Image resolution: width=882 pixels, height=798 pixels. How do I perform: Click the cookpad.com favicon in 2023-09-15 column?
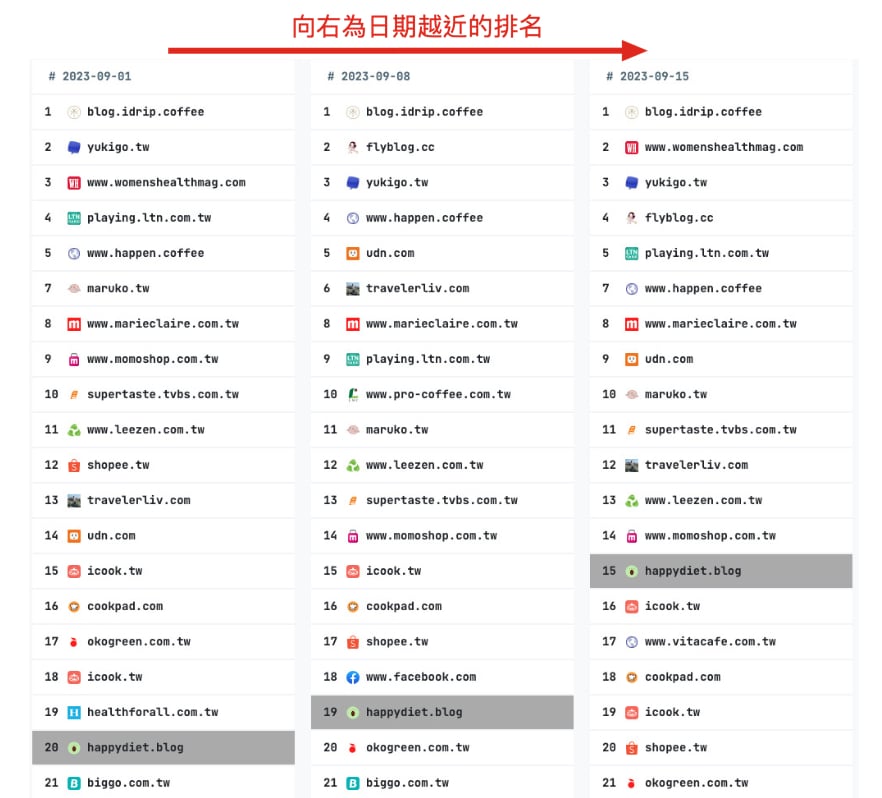coord(632,677)
